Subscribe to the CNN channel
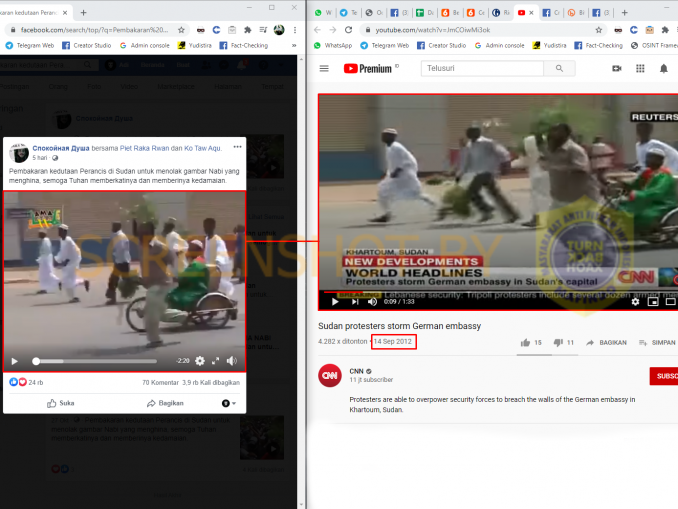 click(x=664, y=376)
